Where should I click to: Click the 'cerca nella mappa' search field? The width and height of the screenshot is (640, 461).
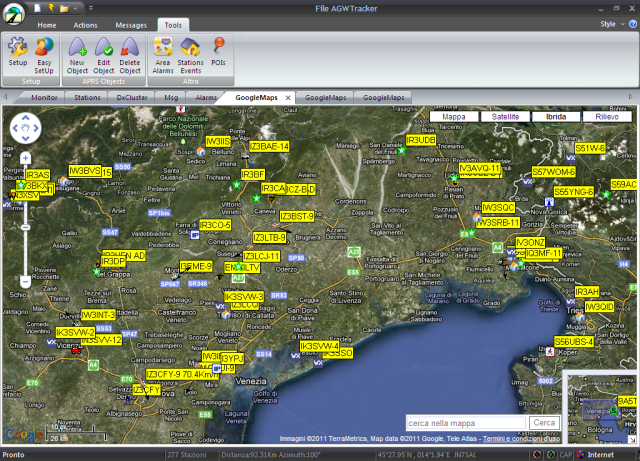tap(466, 423)
